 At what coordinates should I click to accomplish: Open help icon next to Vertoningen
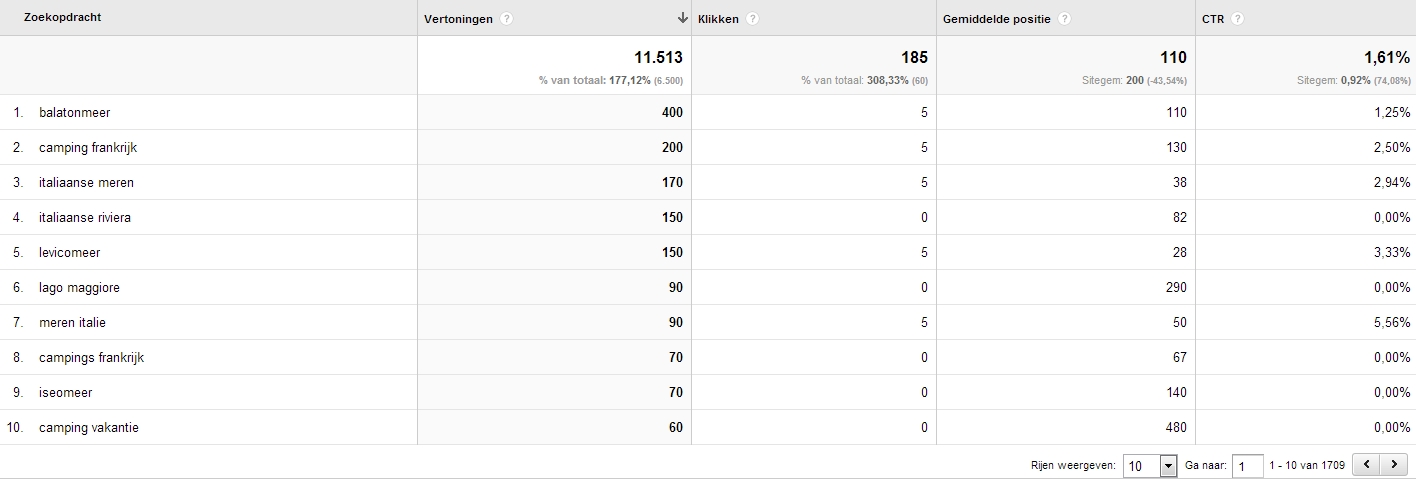(507, 19)
